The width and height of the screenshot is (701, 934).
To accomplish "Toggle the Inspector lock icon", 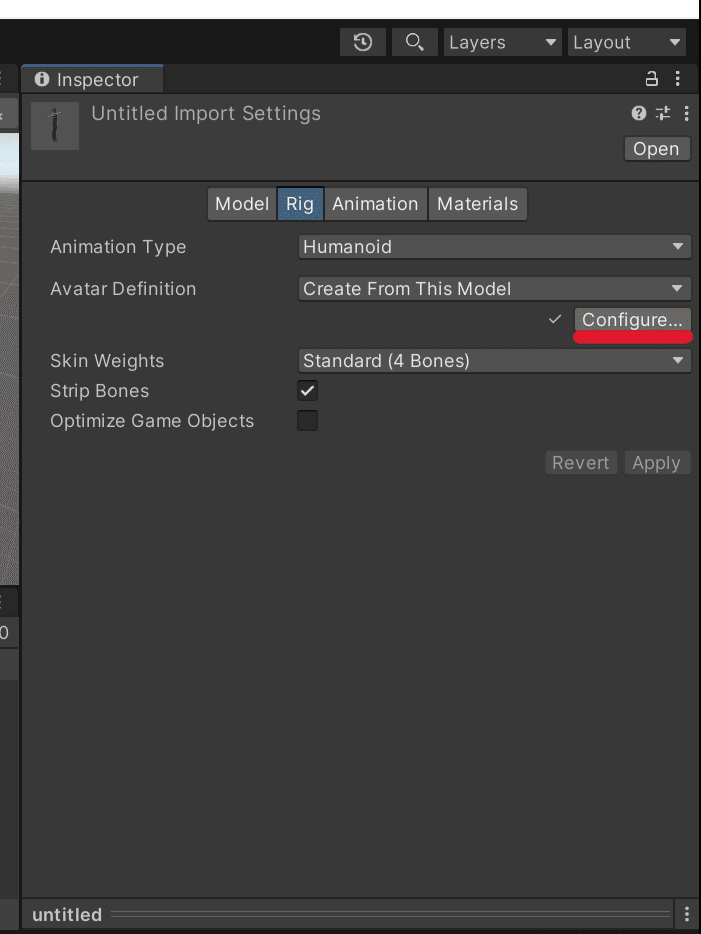I will coord(652,79).
